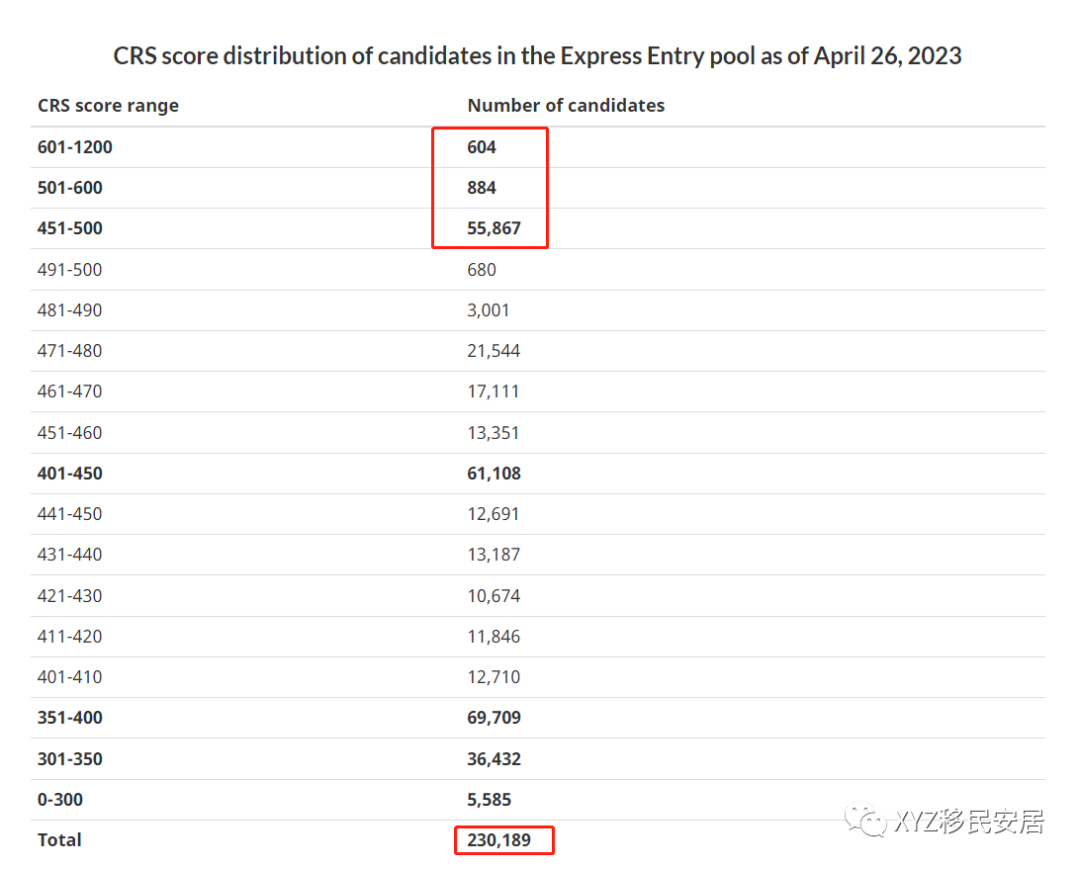
Task: Click the XYZ移民安居 watermark text
Action: click(969, 821)
